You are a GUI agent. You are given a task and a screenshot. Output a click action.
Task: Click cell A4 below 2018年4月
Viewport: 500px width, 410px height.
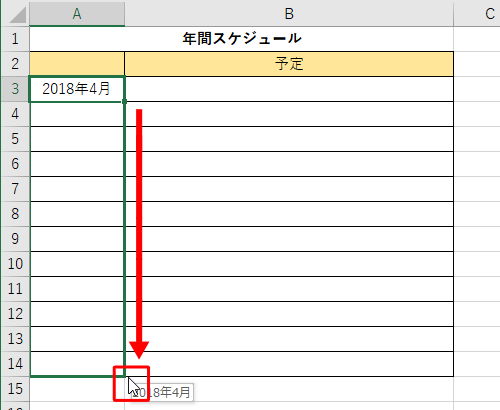77,114
